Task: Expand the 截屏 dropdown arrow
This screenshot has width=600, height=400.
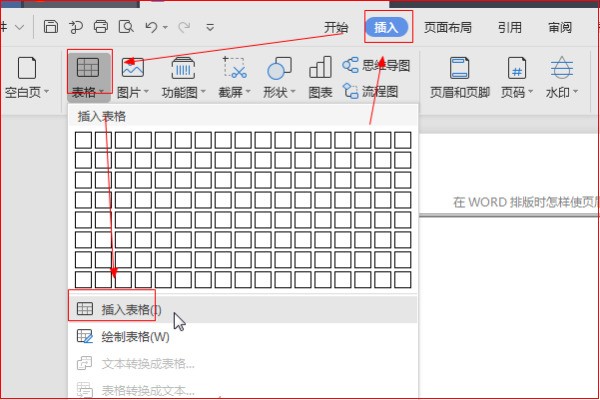Action: (x=248, y=92)
